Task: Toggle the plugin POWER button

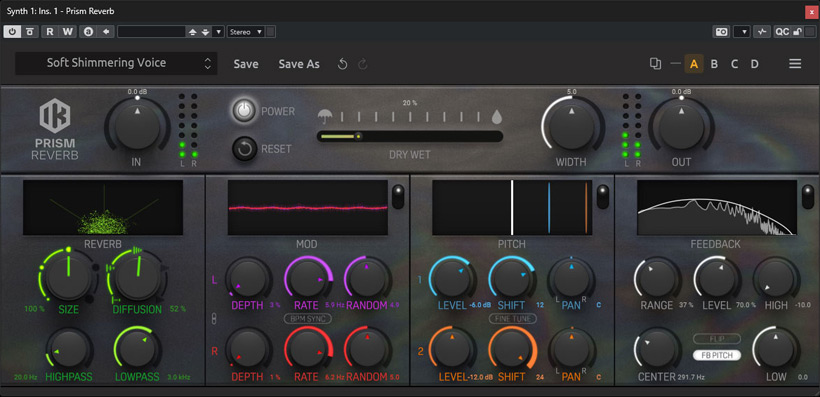Action: [244, 111]
